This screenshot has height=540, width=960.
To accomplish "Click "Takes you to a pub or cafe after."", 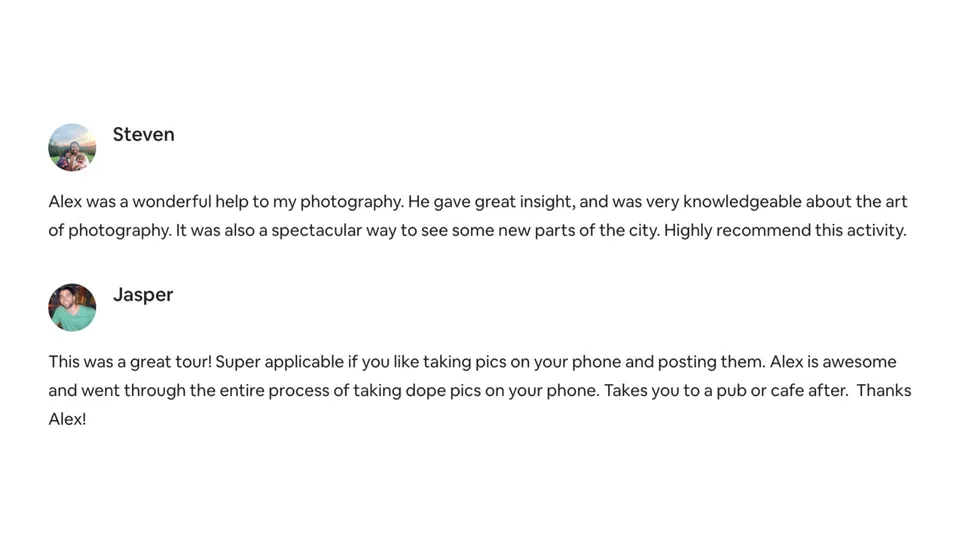I will coord(725,390).
